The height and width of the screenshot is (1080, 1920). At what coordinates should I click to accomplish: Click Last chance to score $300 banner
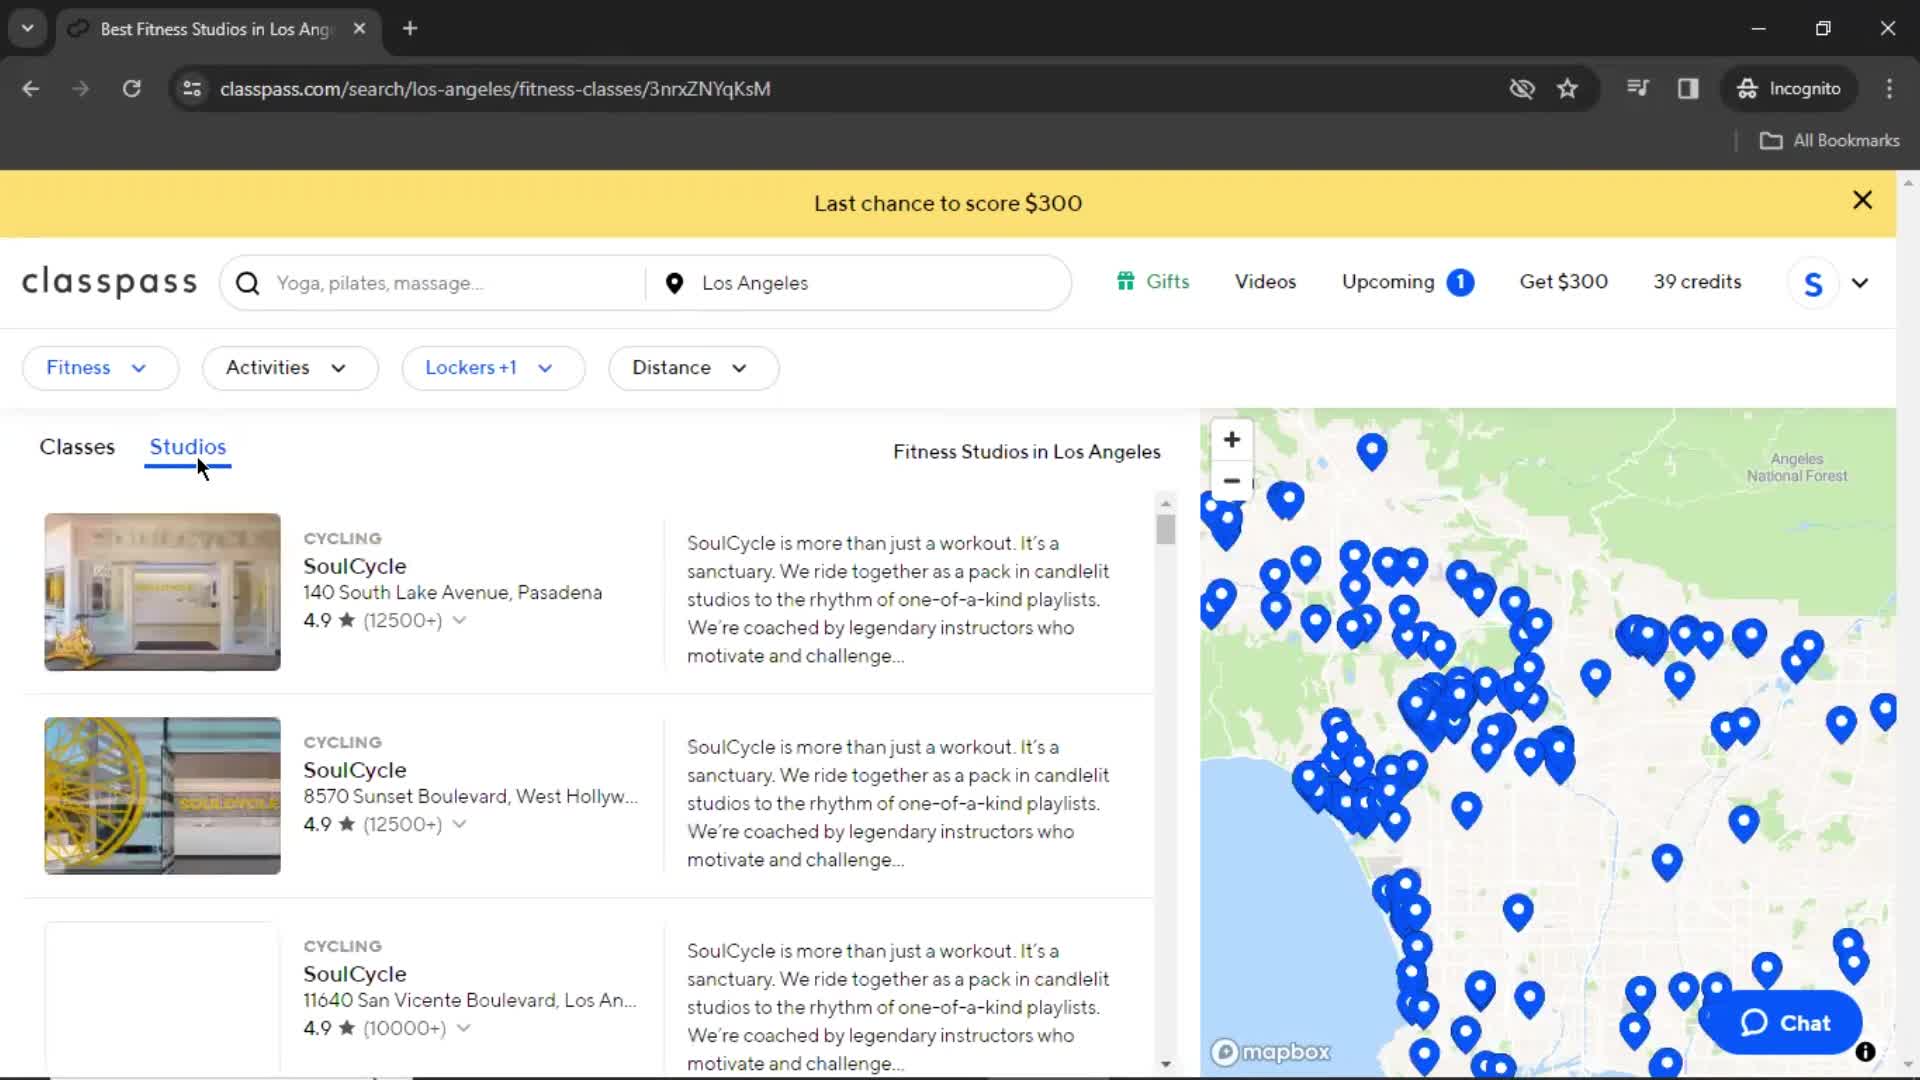click(947, 203)
